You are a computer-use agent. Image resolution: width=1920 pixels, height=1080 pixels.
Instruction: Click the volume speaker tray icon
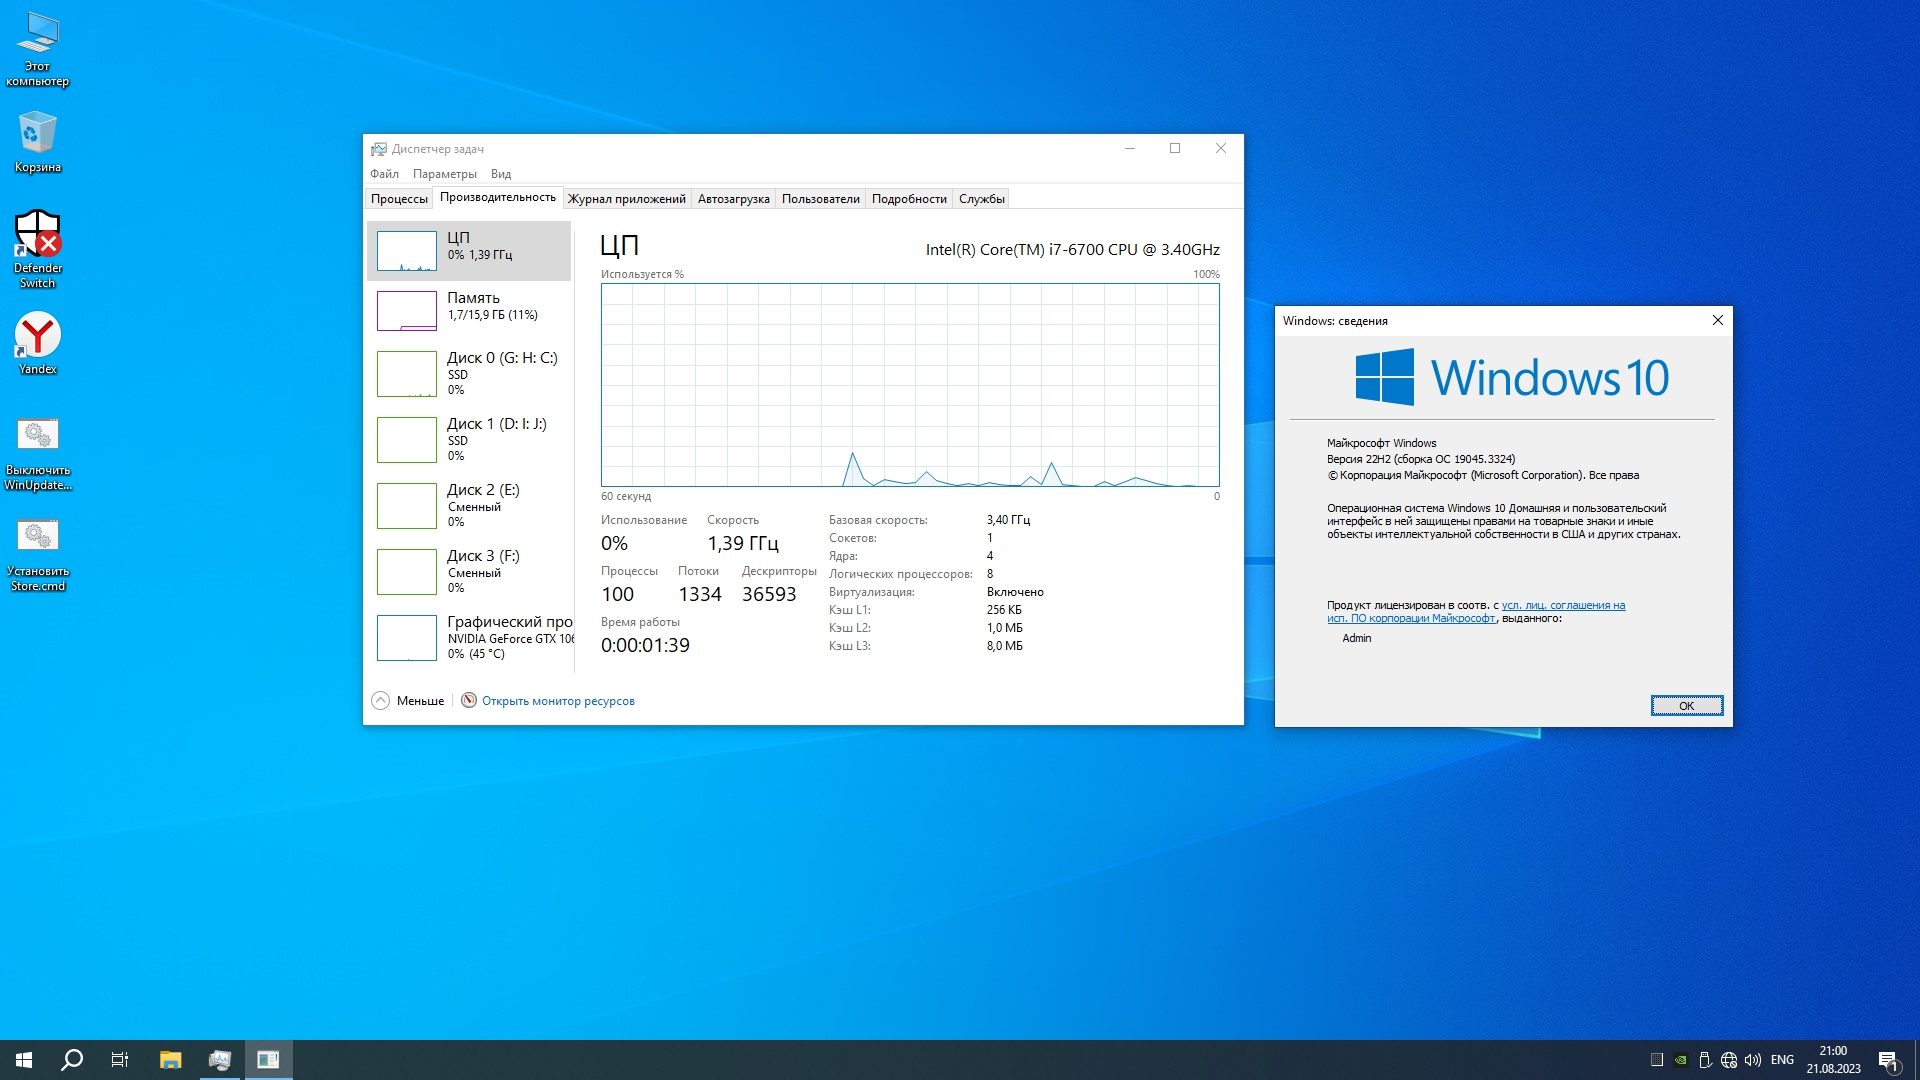coord(1752,1060)
